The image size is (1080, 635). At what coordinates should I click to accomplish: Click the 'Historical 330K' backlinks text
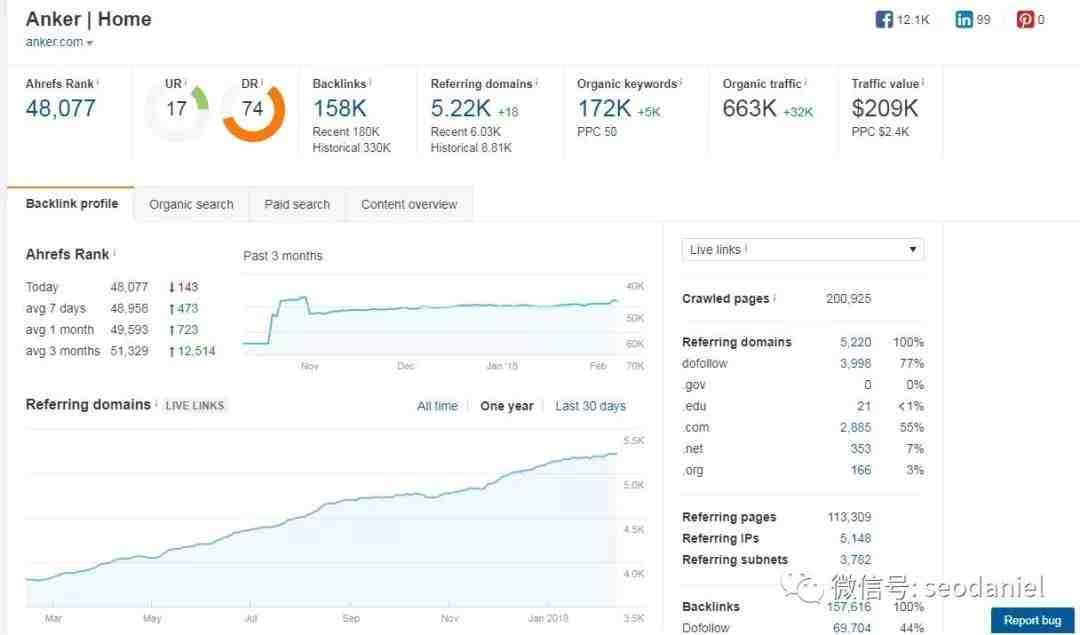click(x=351, y=147)
